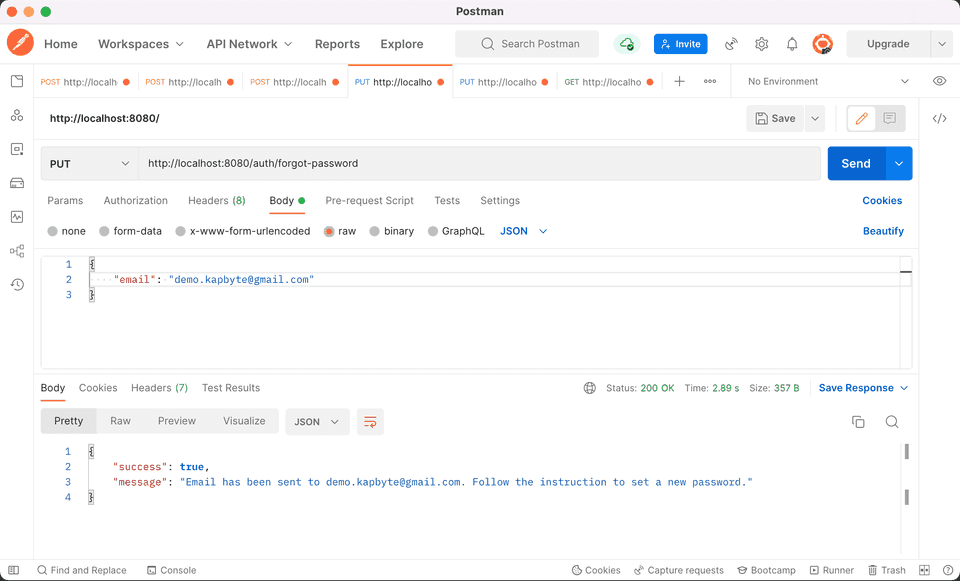This screenshot has width=960, height=581.
Task: Select the GraphQL body option
Action: point(456,231)
